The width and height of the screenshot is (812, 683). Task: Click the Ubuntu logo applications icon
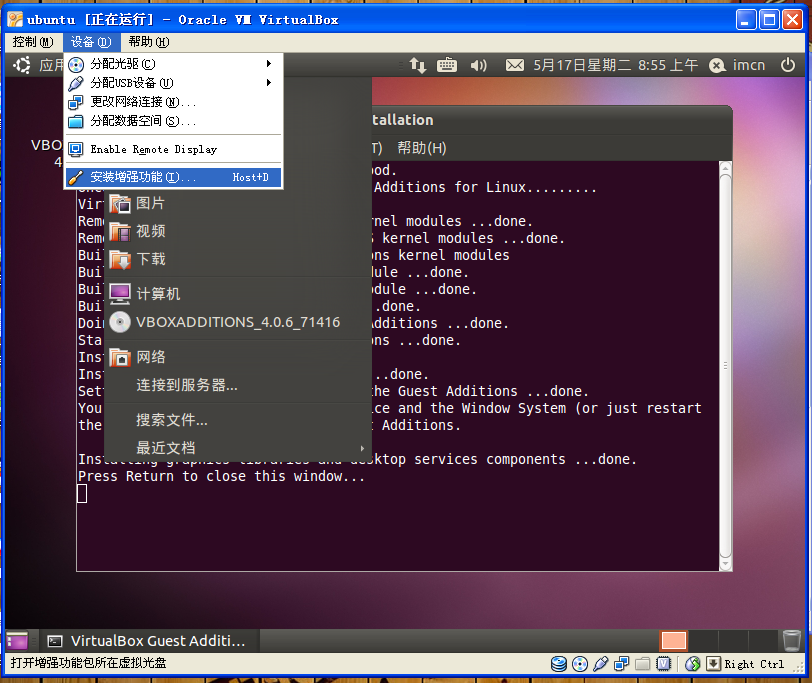point(22,65)
